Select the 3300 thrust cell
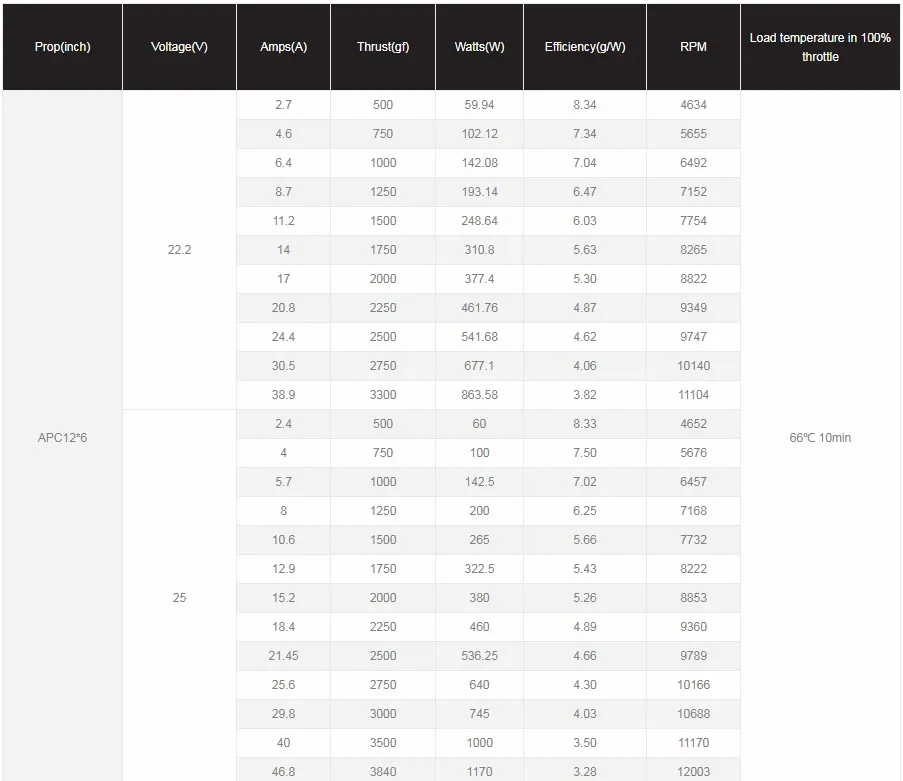903x781 pixels. pos(383,395)
